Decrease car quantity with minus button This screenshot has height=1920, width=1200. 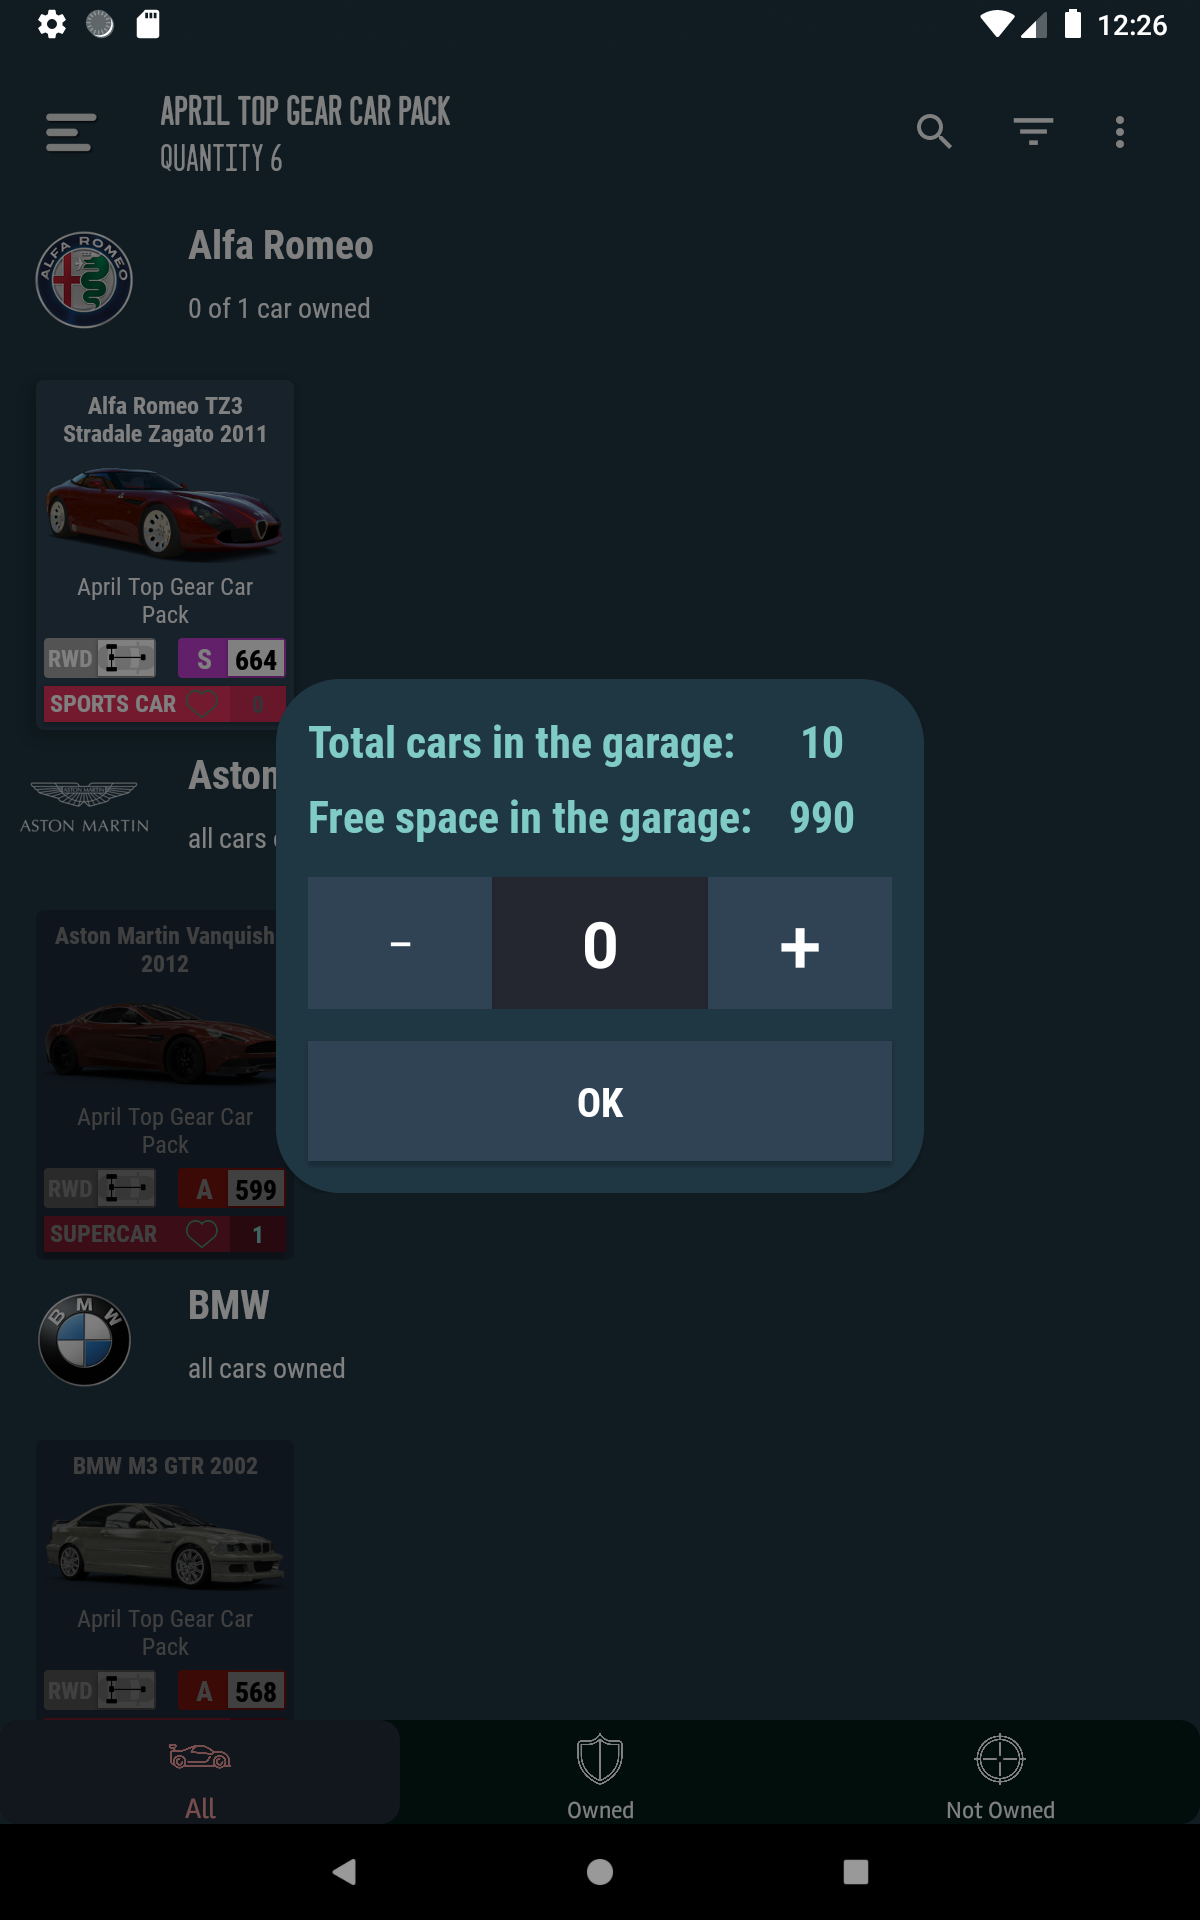[x=400, y=943]
